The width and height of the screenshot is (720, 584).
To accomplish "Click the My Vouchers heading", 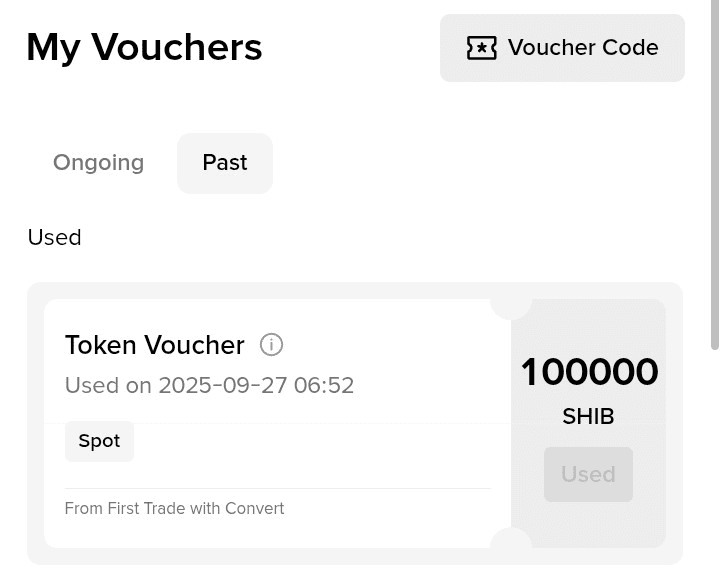I will (x=144, y=47).
